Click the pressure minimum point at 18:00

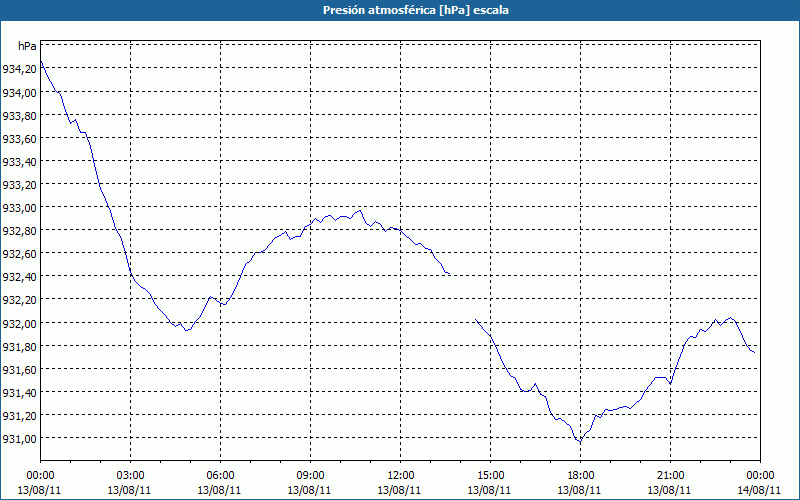(580, 441)
